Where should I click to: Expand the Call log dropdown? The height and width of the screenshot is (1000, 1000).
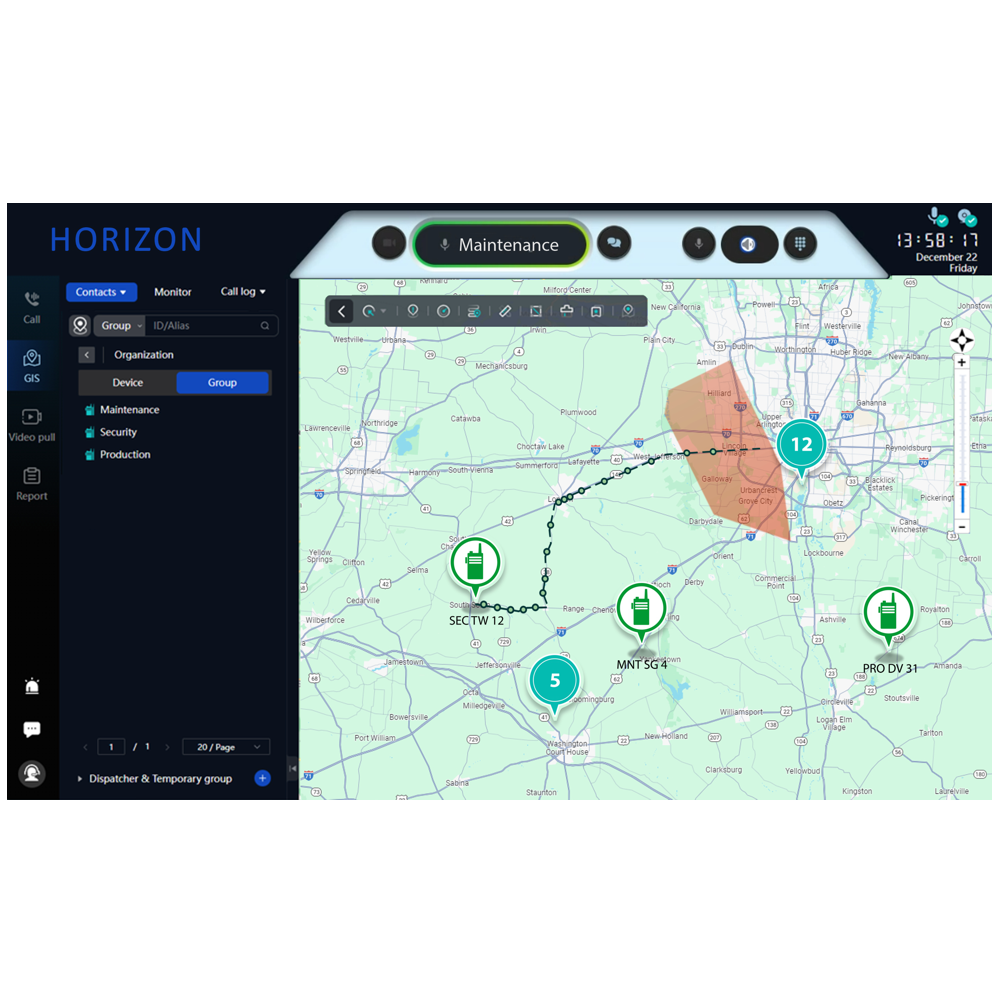pyautogui.click(x=243, y=292)
